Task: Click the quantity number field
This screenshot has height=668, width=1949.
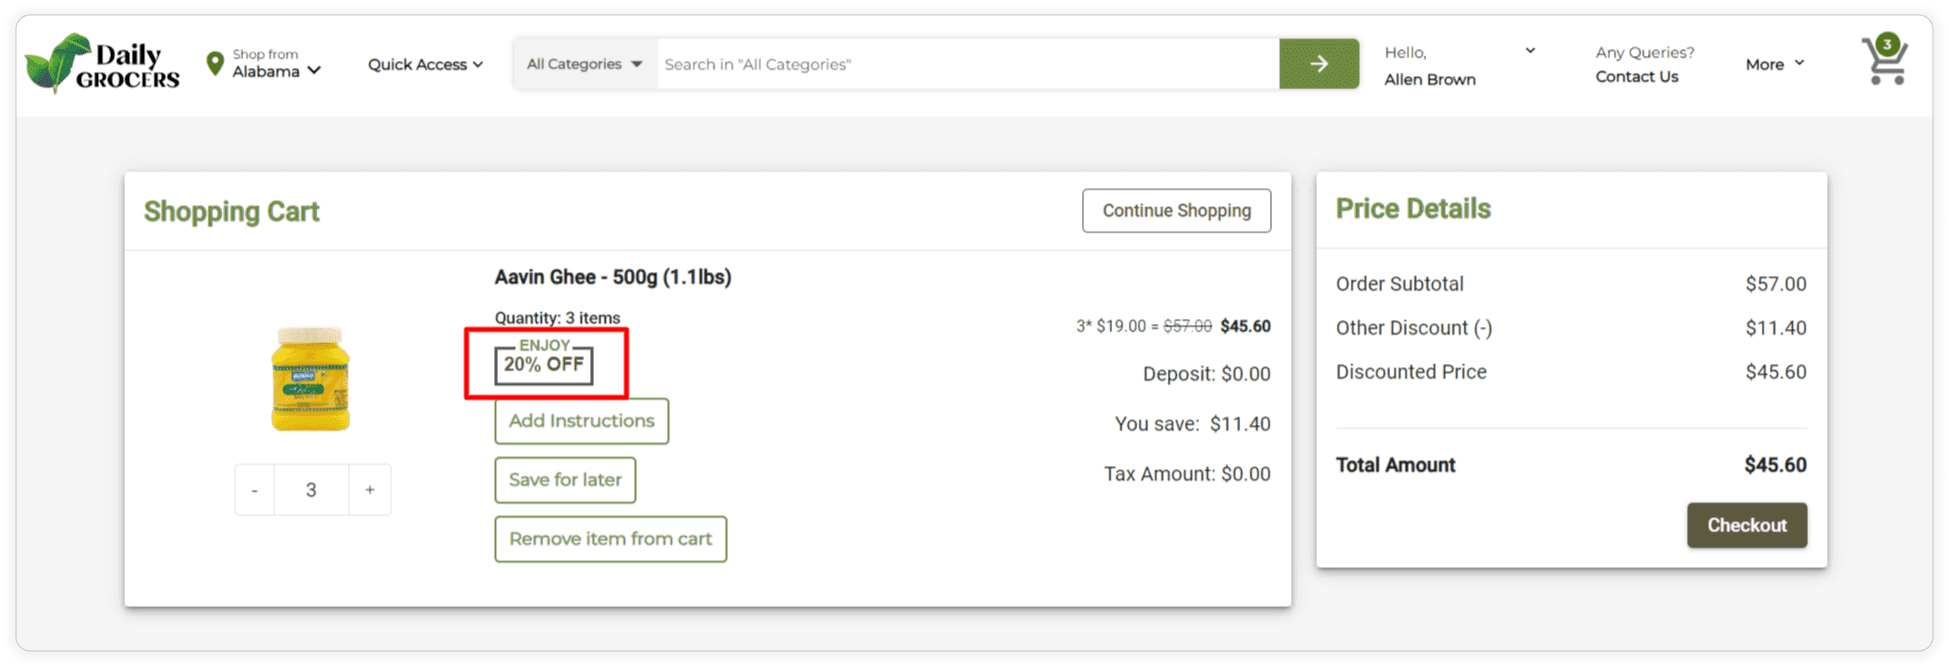Action: point(311,490)
